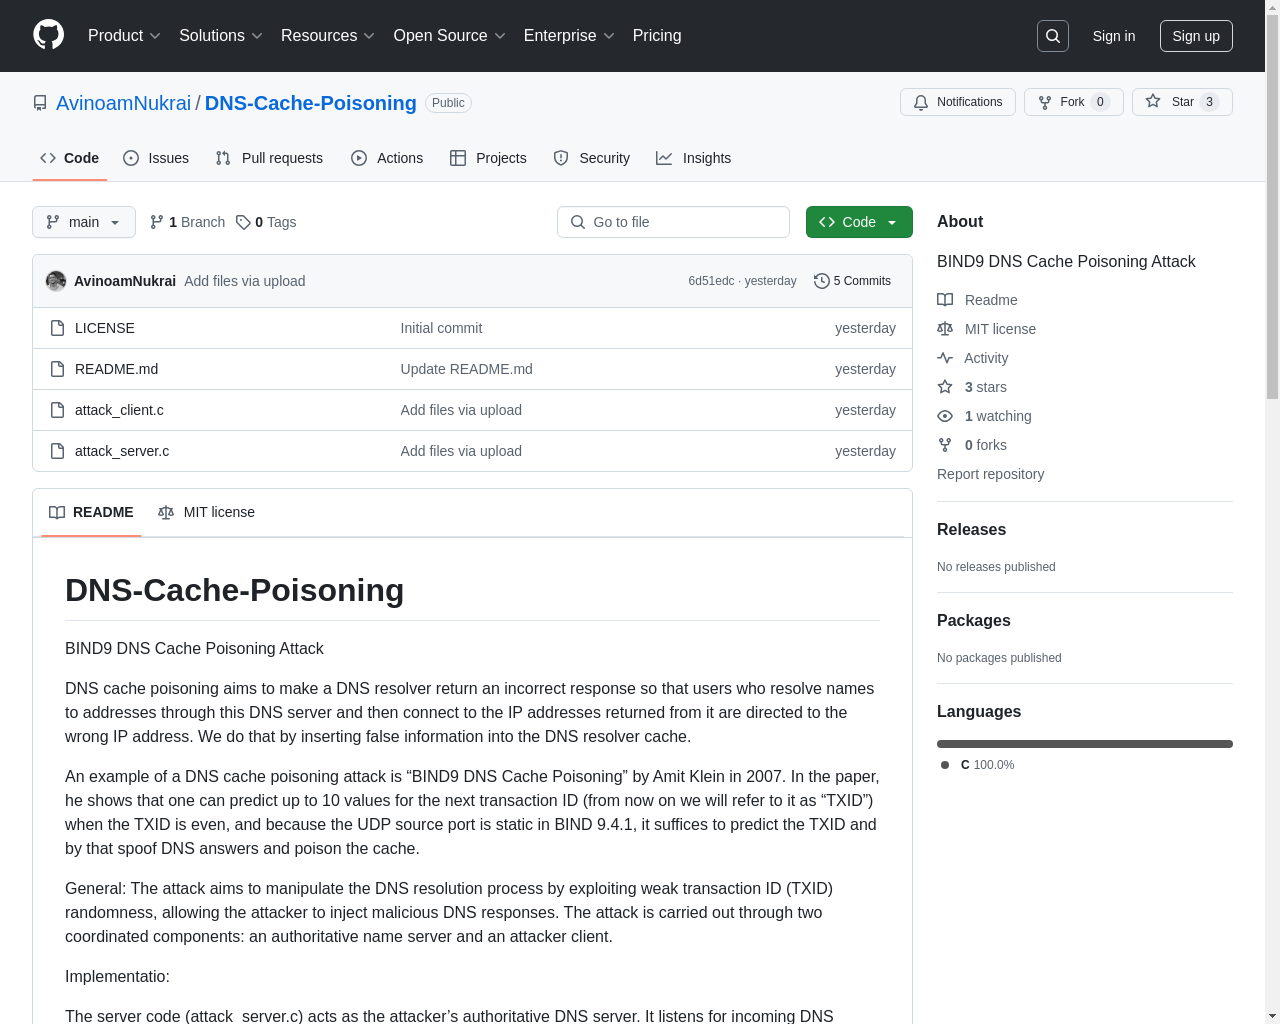Click the C 100.0% language entry
The width and height of the screenshot is (1280, 1024).
tap(978, 765)
